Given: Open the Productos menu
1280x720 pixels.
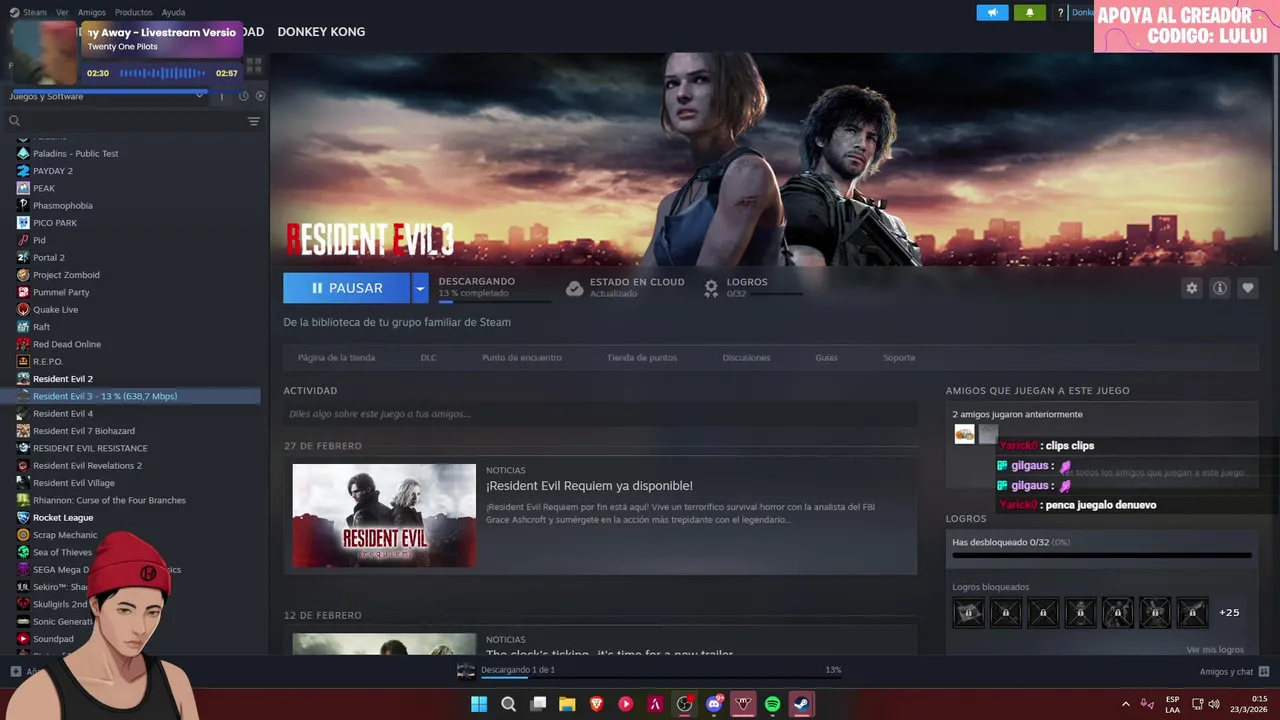Looking at the screenshot, I should 133,12.
